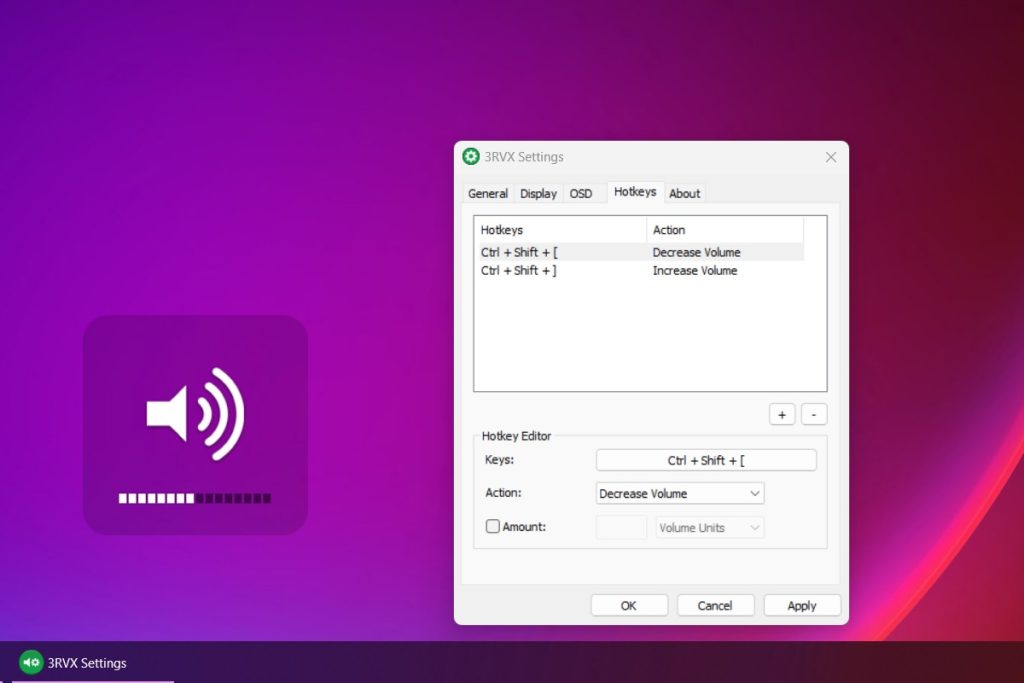Go to the OSD tab
This screenshot has width=1024, height=683.
tap(581, 193)
